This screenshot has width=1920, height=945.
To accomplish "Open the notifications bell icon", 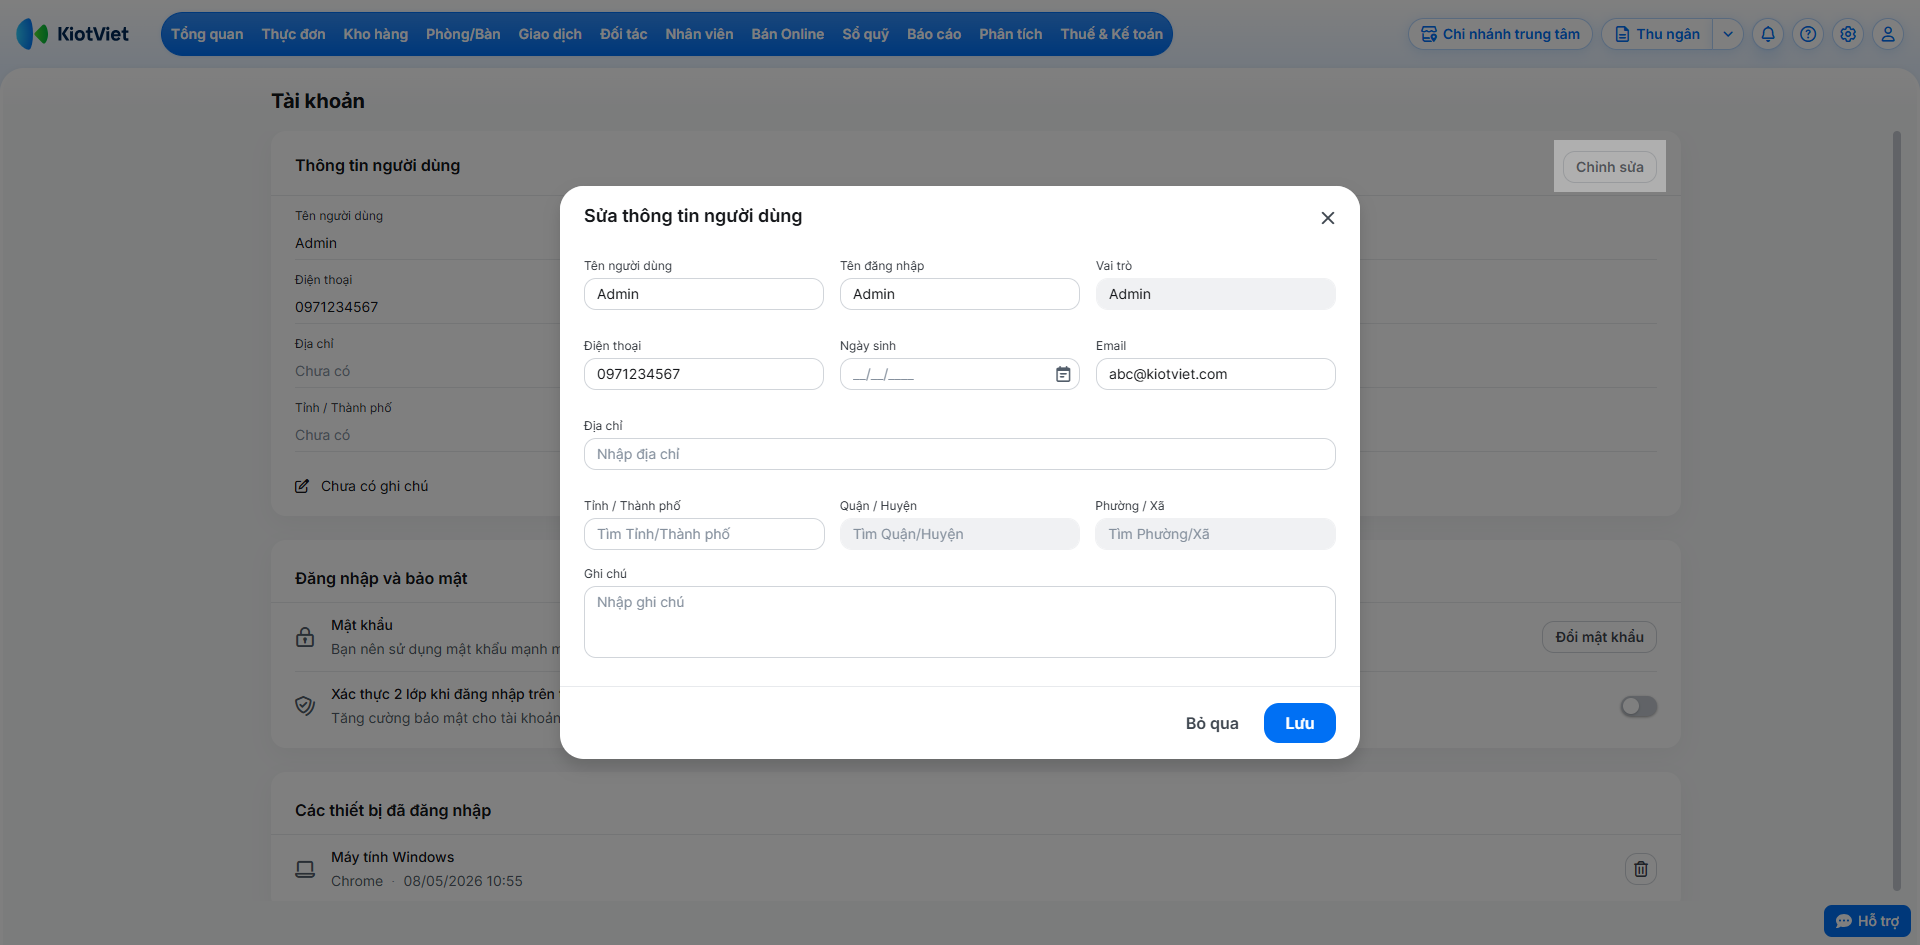I will (1768, 34).
